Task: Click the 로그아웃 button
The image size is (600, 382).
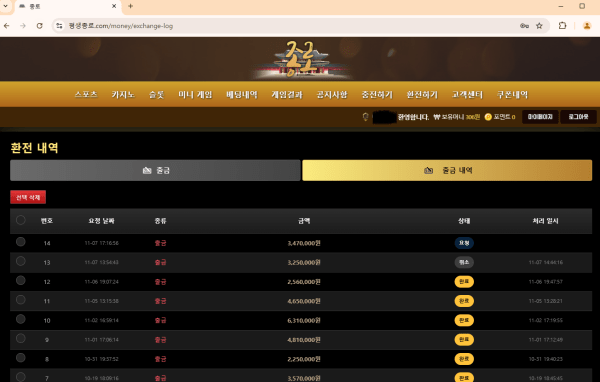Action: coord(578,117)
